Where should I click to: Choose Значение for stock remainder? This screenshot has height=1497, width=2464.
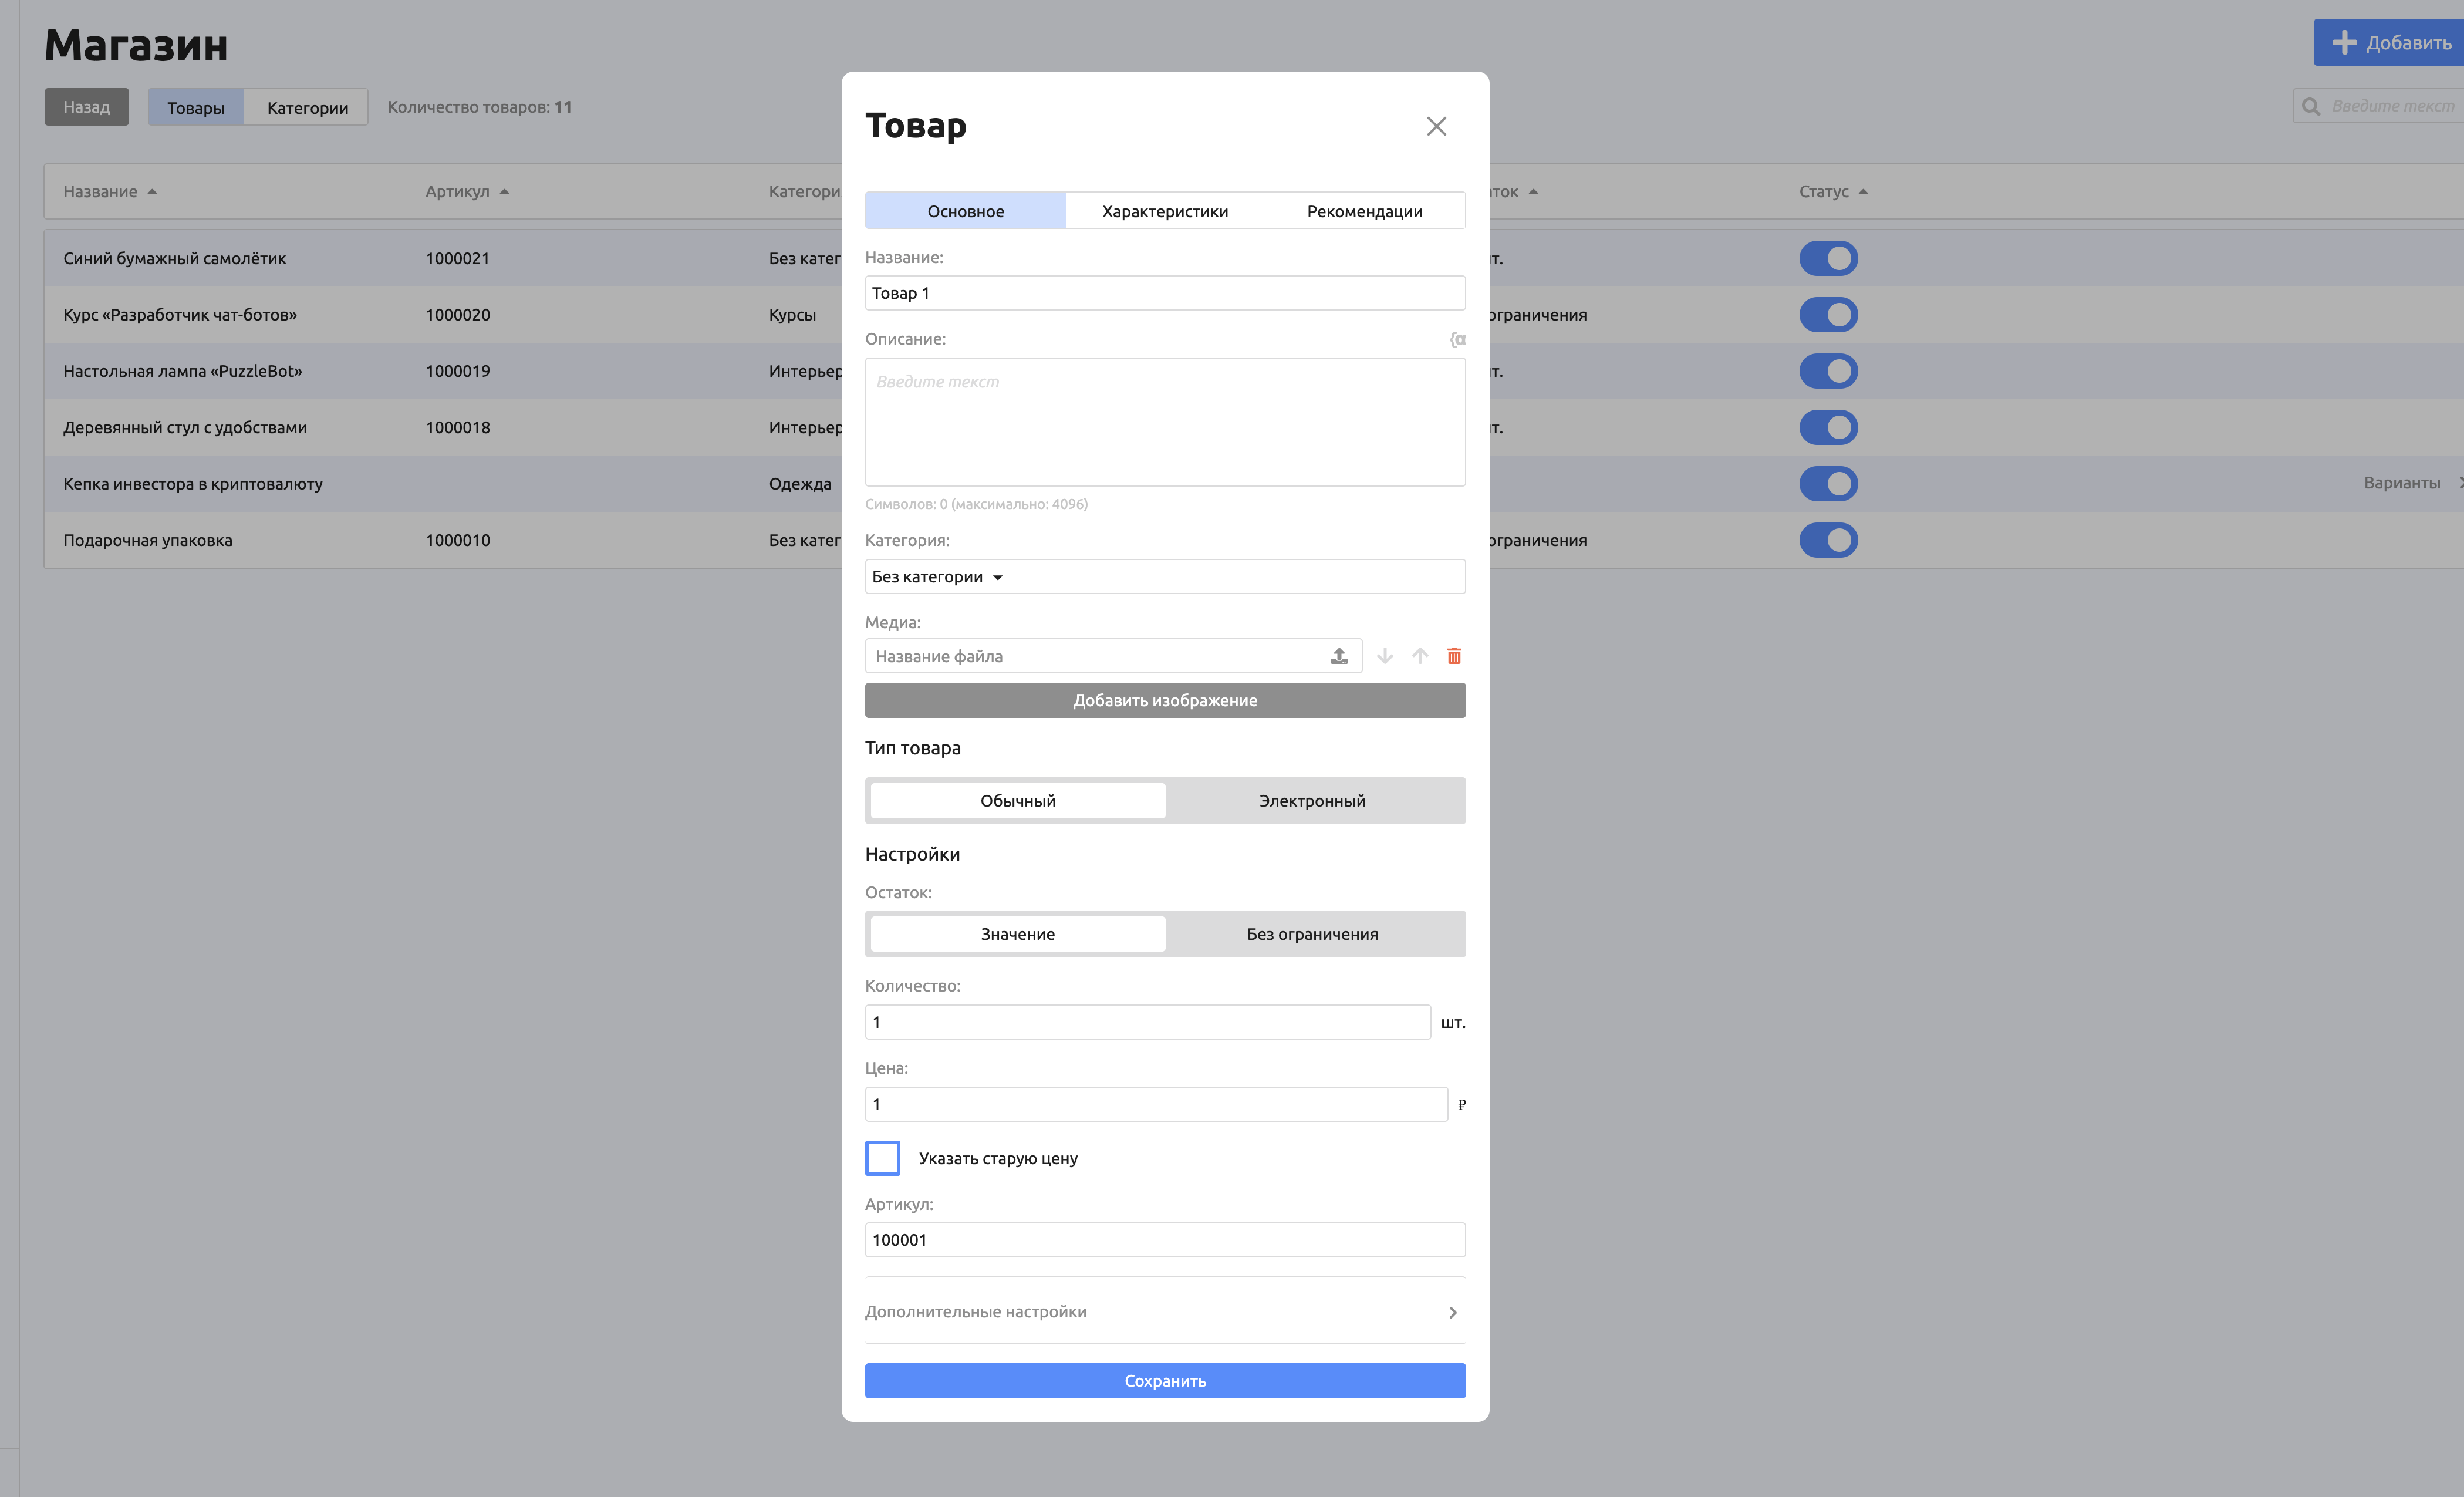coord(1017,934)
